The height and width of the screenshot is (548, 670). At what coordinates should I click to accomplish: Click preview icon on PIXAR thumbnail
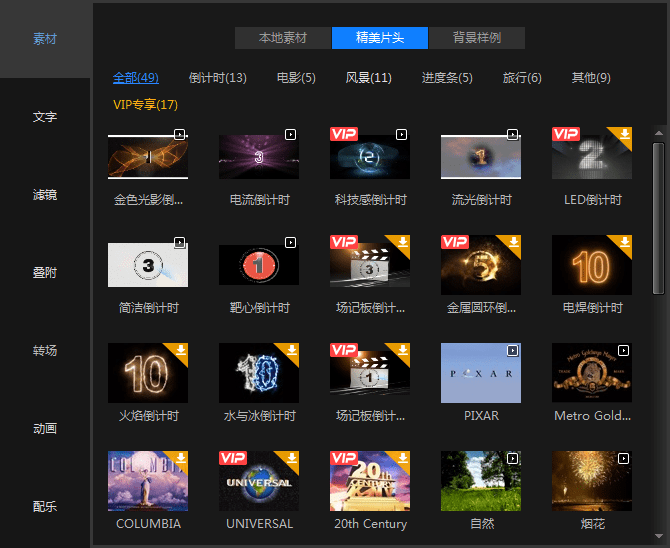tap(513, 350)
